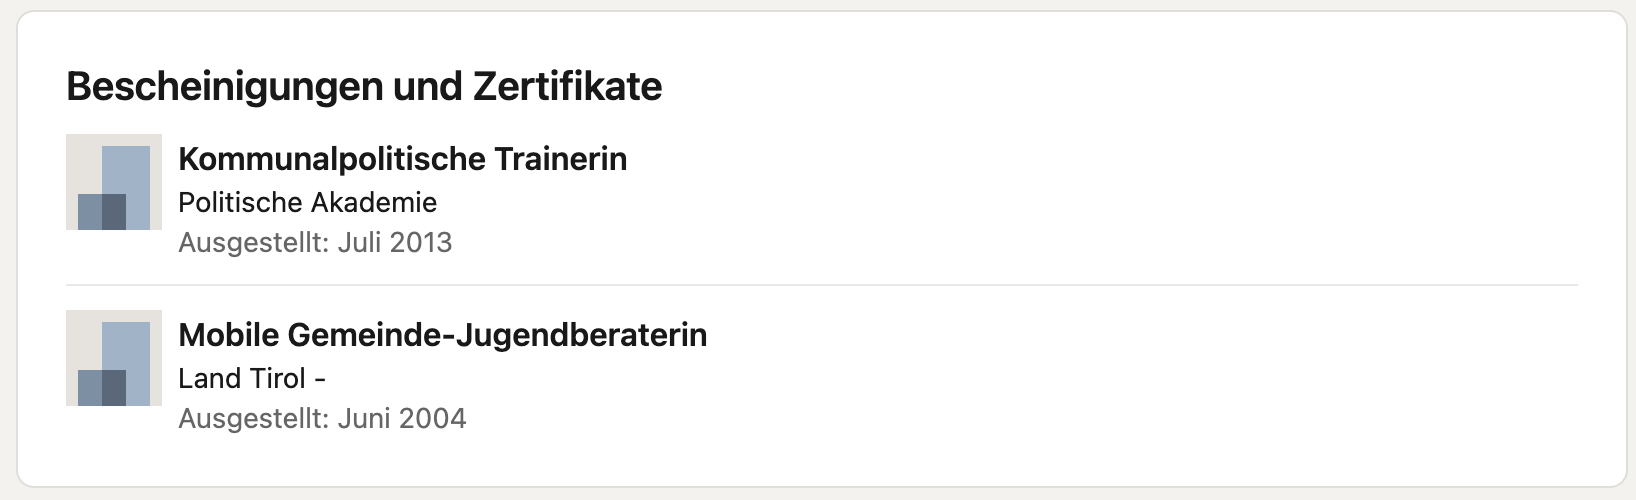
Task: Click the year 2004 in issue date
Action: point(433,418)
